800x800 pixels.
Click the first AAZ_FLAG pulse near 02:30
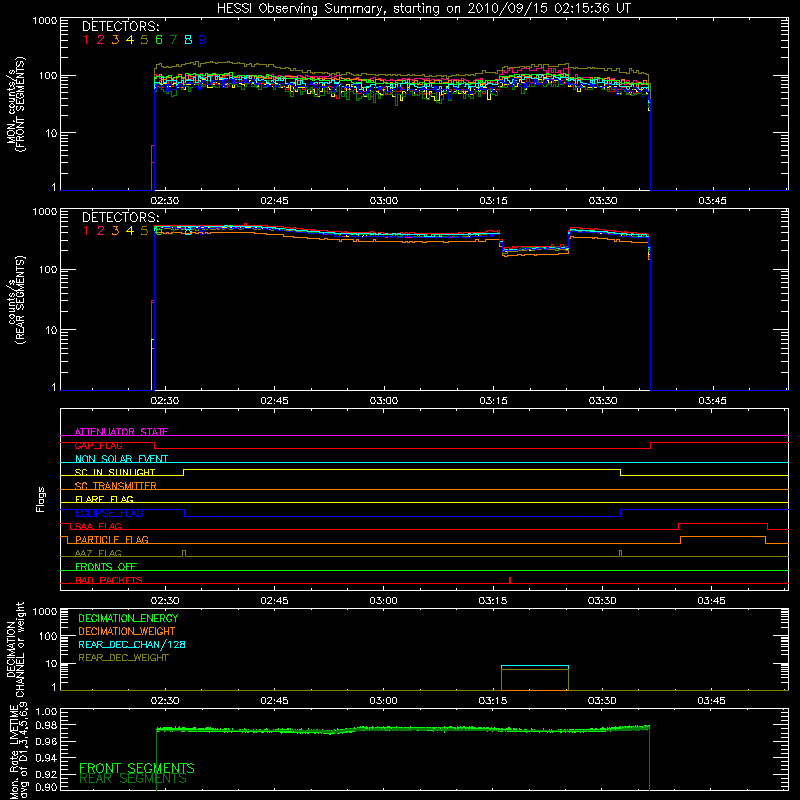coord(184,553)
